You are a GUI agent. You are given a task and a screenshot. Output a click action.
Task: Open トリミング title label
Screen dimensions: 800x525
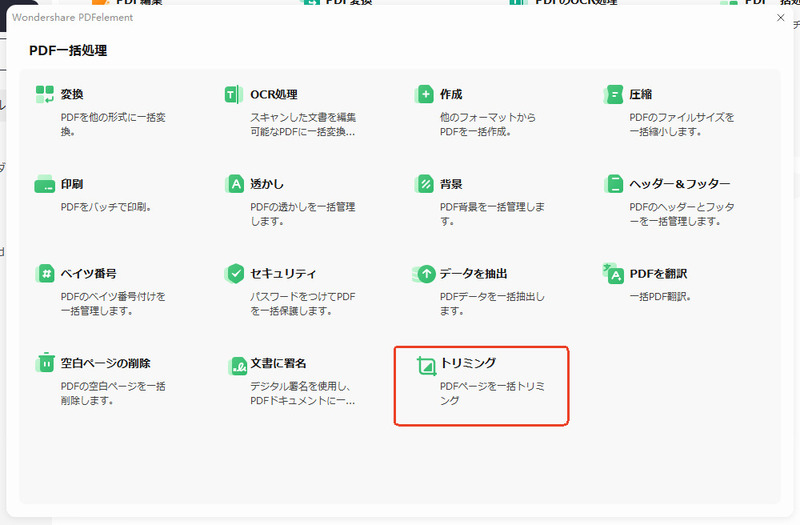[x=468, y=363]
